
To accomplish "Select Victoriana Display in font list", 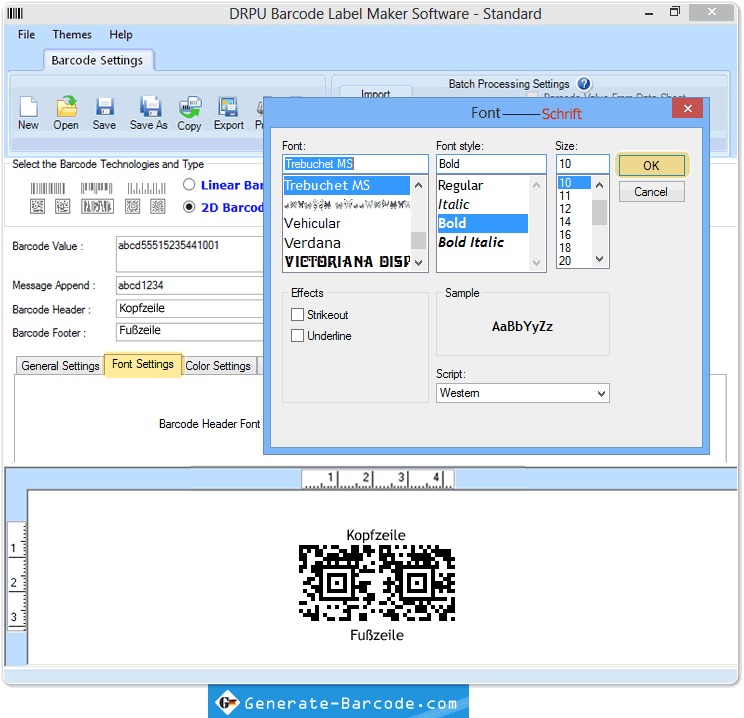I will [347, 261].
